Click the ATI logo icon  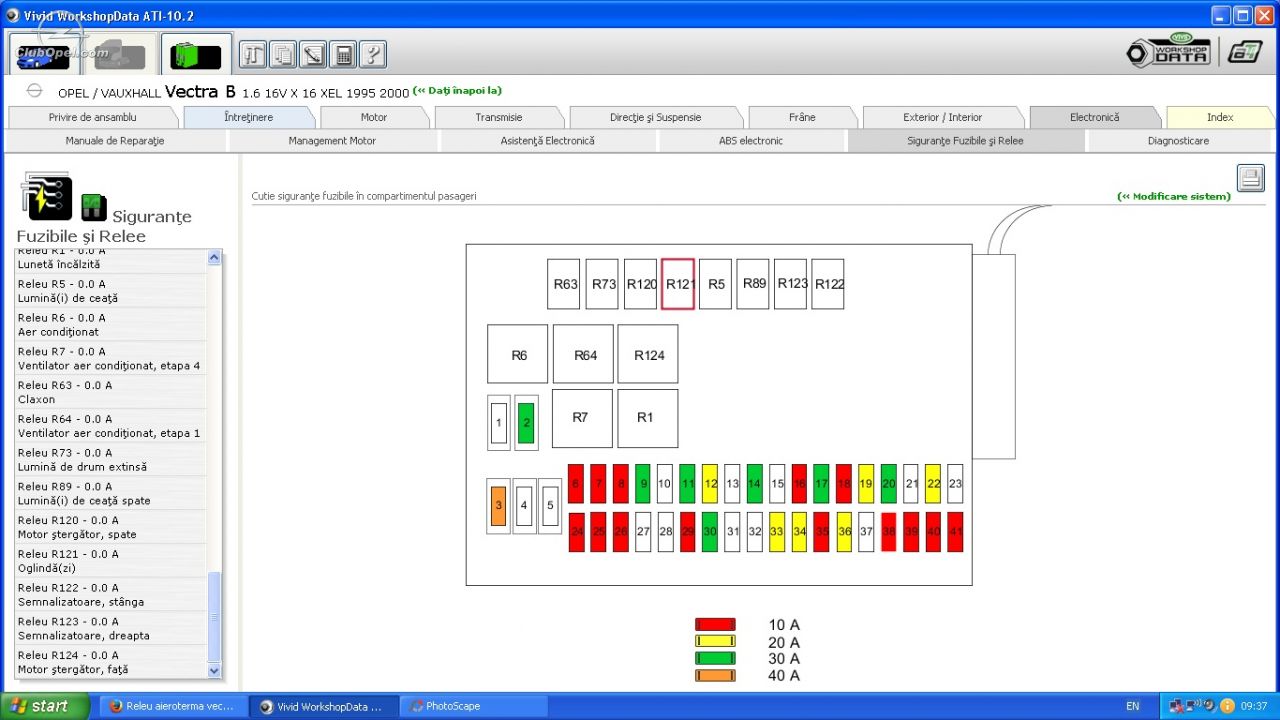click(1245, 52)
